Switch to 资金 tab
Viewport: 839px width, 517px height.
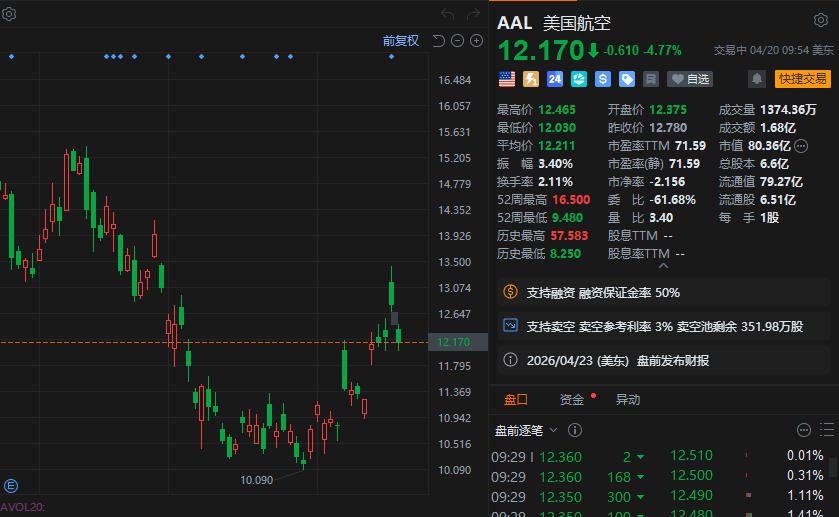[x=571, y=399]
